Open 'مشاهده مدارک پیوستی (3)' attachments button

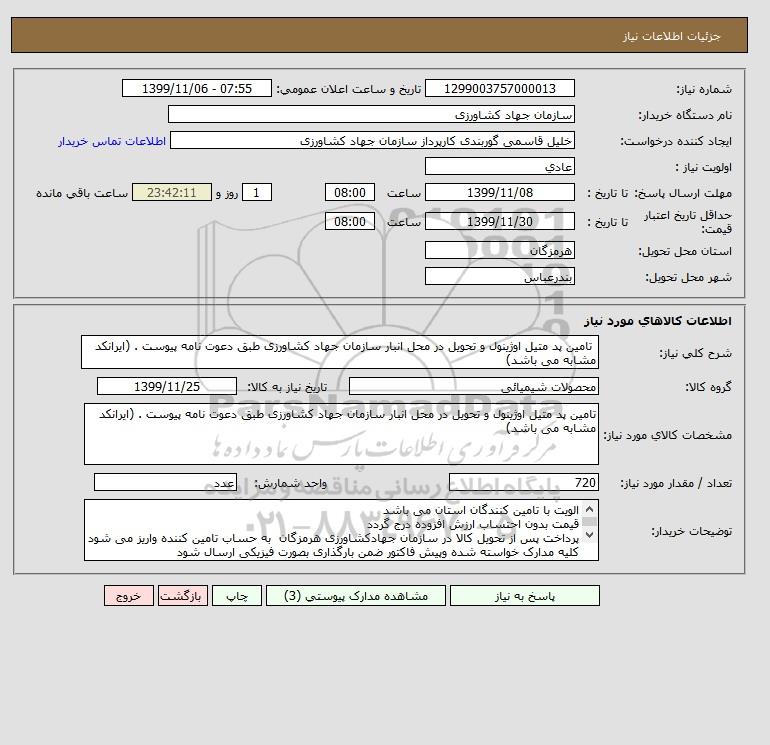[x=356, y=596]
